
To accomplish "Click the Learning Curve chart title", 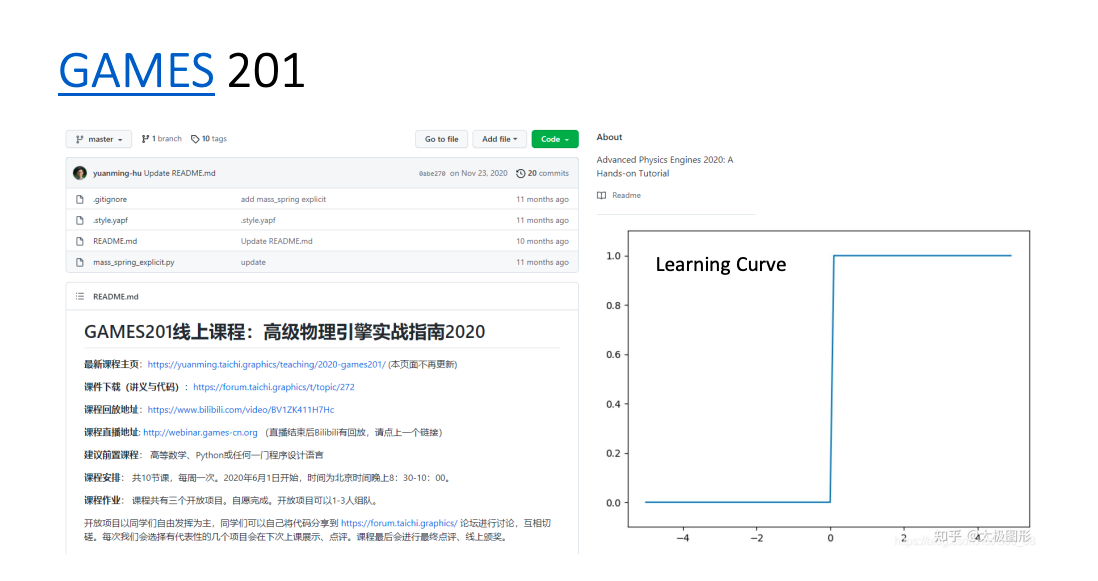I will [x=721, y=265].
